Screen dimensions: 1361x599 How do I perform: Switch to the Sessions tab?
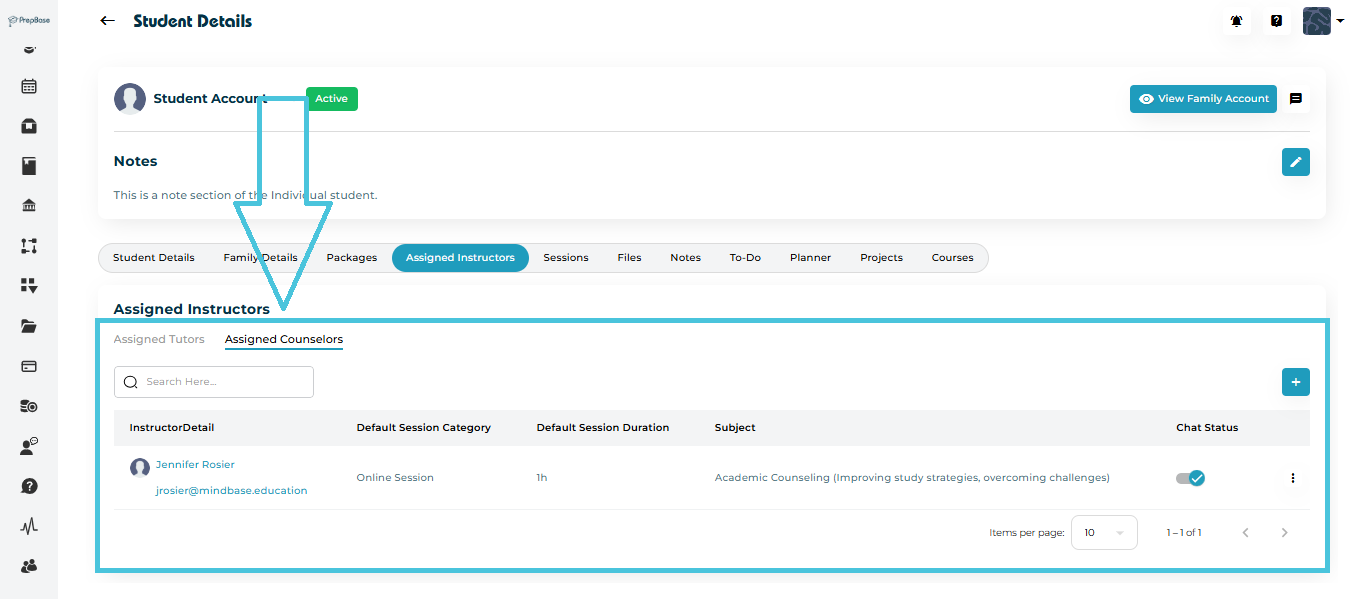tap(566, 258)
